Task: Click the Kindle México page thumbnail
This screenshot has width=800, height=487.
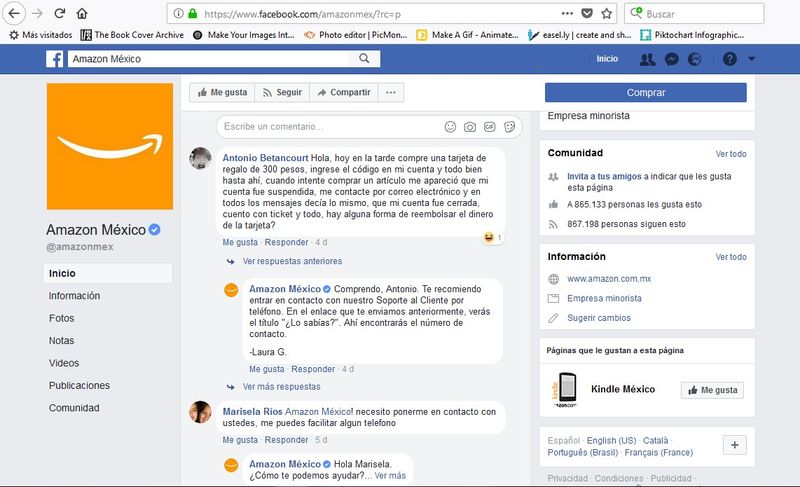Action: tap(564, 390)
